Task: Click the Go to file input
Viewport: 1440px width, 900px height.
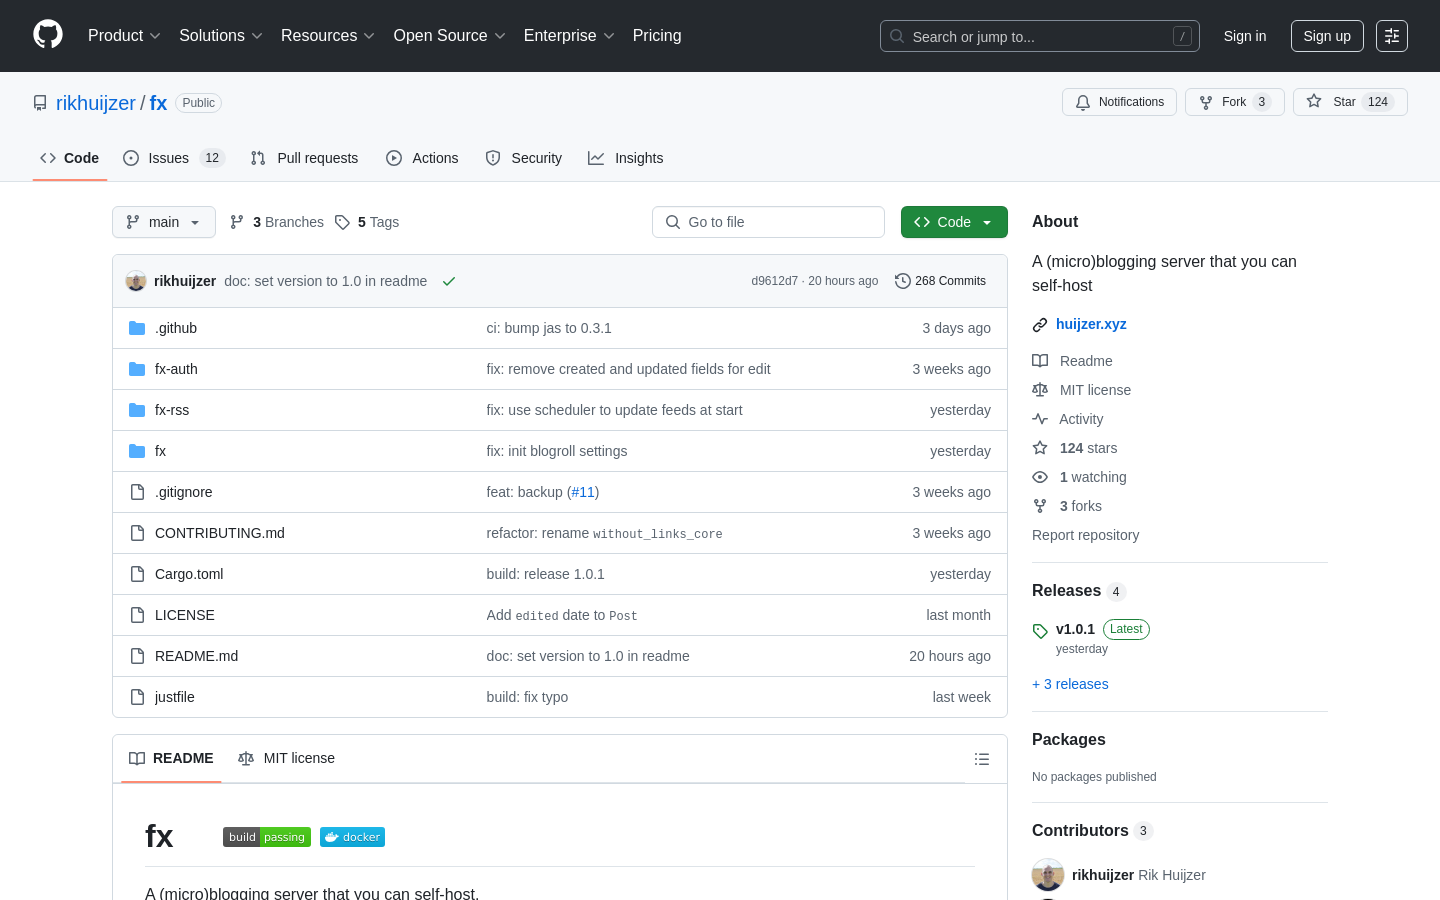Action: click(768, 222)
